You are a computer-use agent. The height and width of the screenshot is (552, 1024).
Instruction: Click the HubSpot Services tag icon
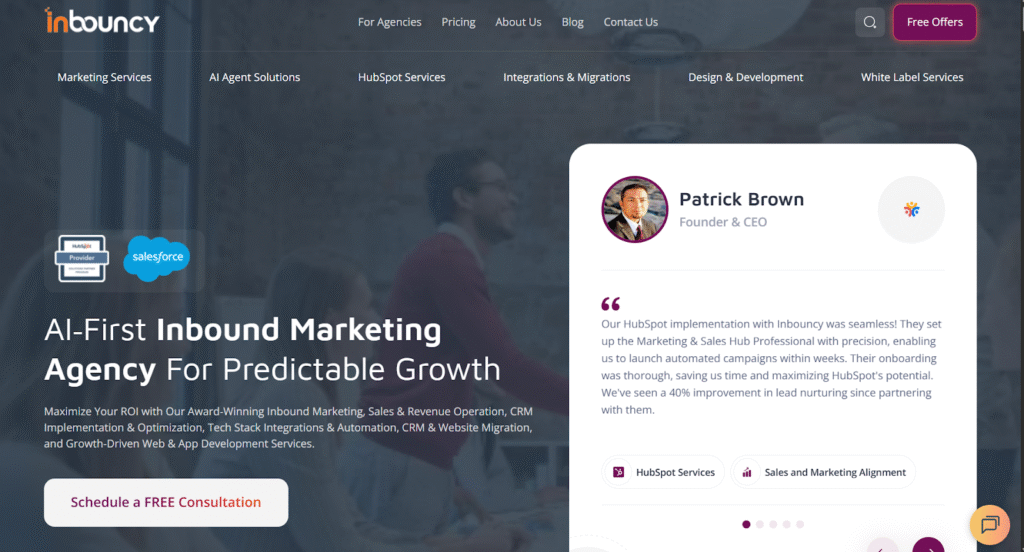point(618,472)
